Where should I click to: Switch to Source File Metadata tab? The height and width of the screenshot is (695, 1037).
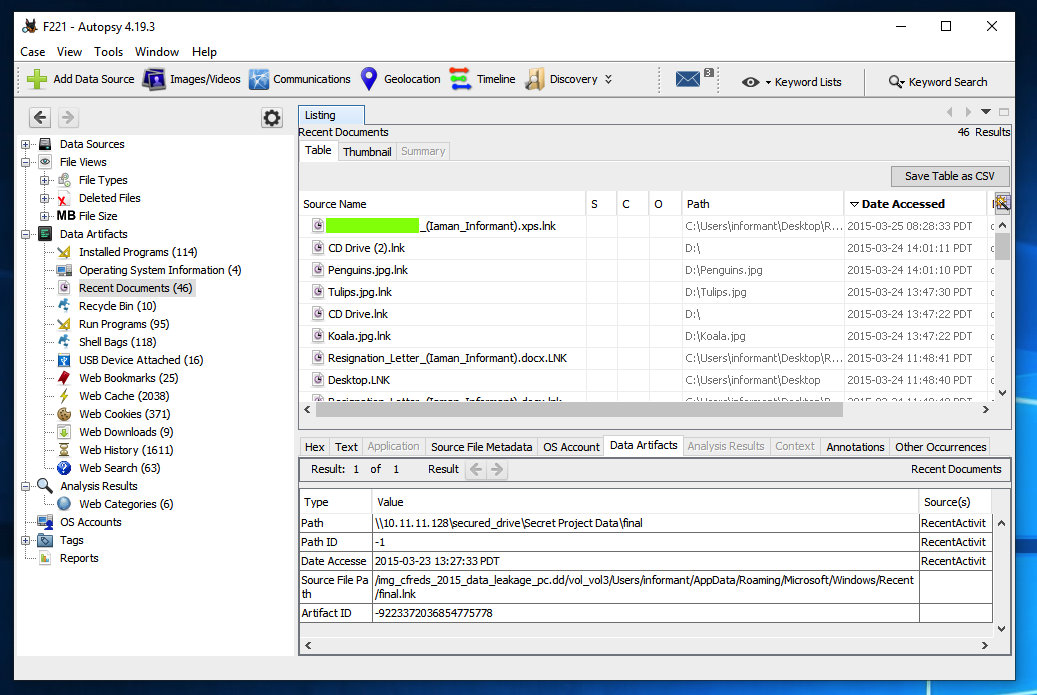481,447
